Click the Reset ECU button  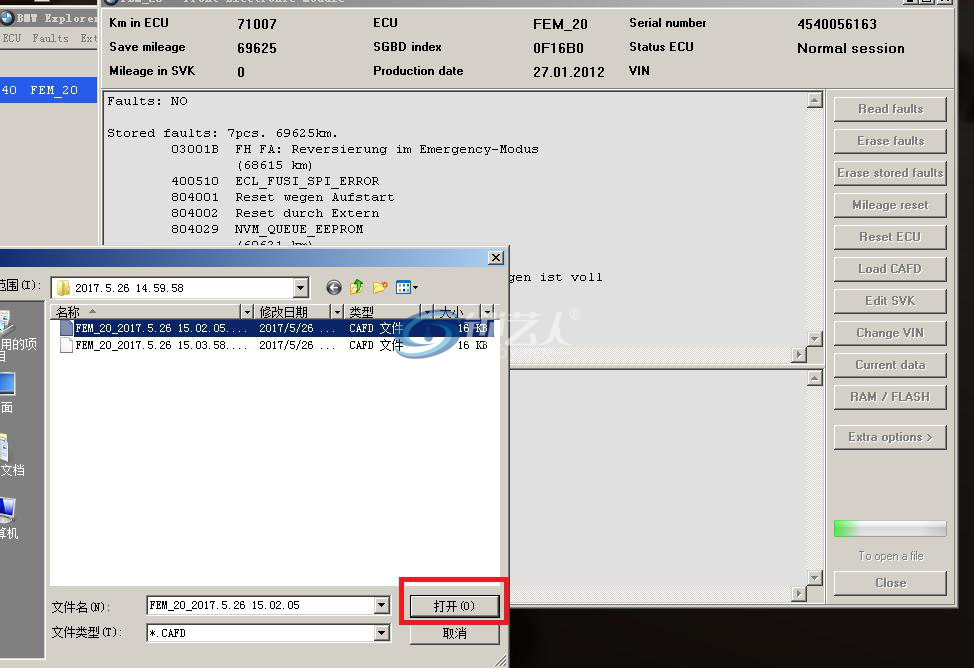pos(890,237)
